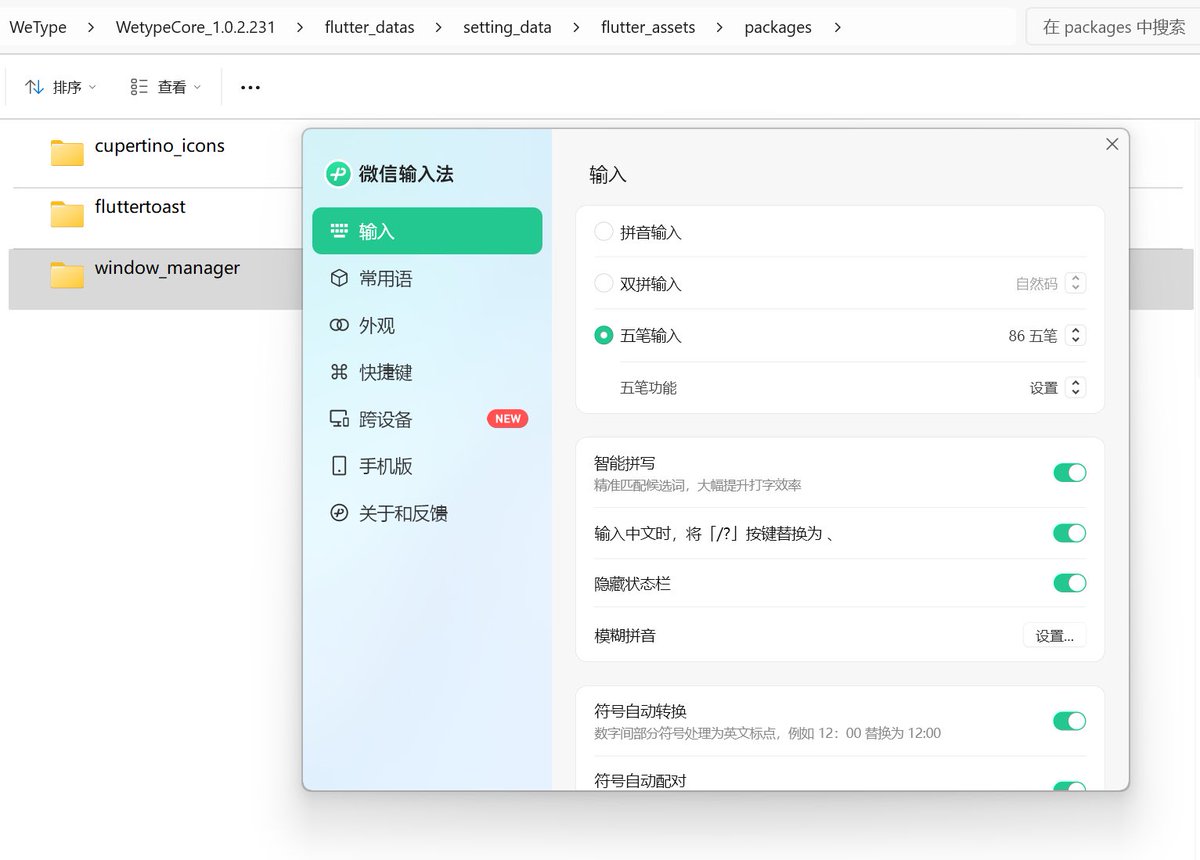Click circular icon beside 关于和反馈
This screenshot has height=860, width=1200.
point(339,513)
